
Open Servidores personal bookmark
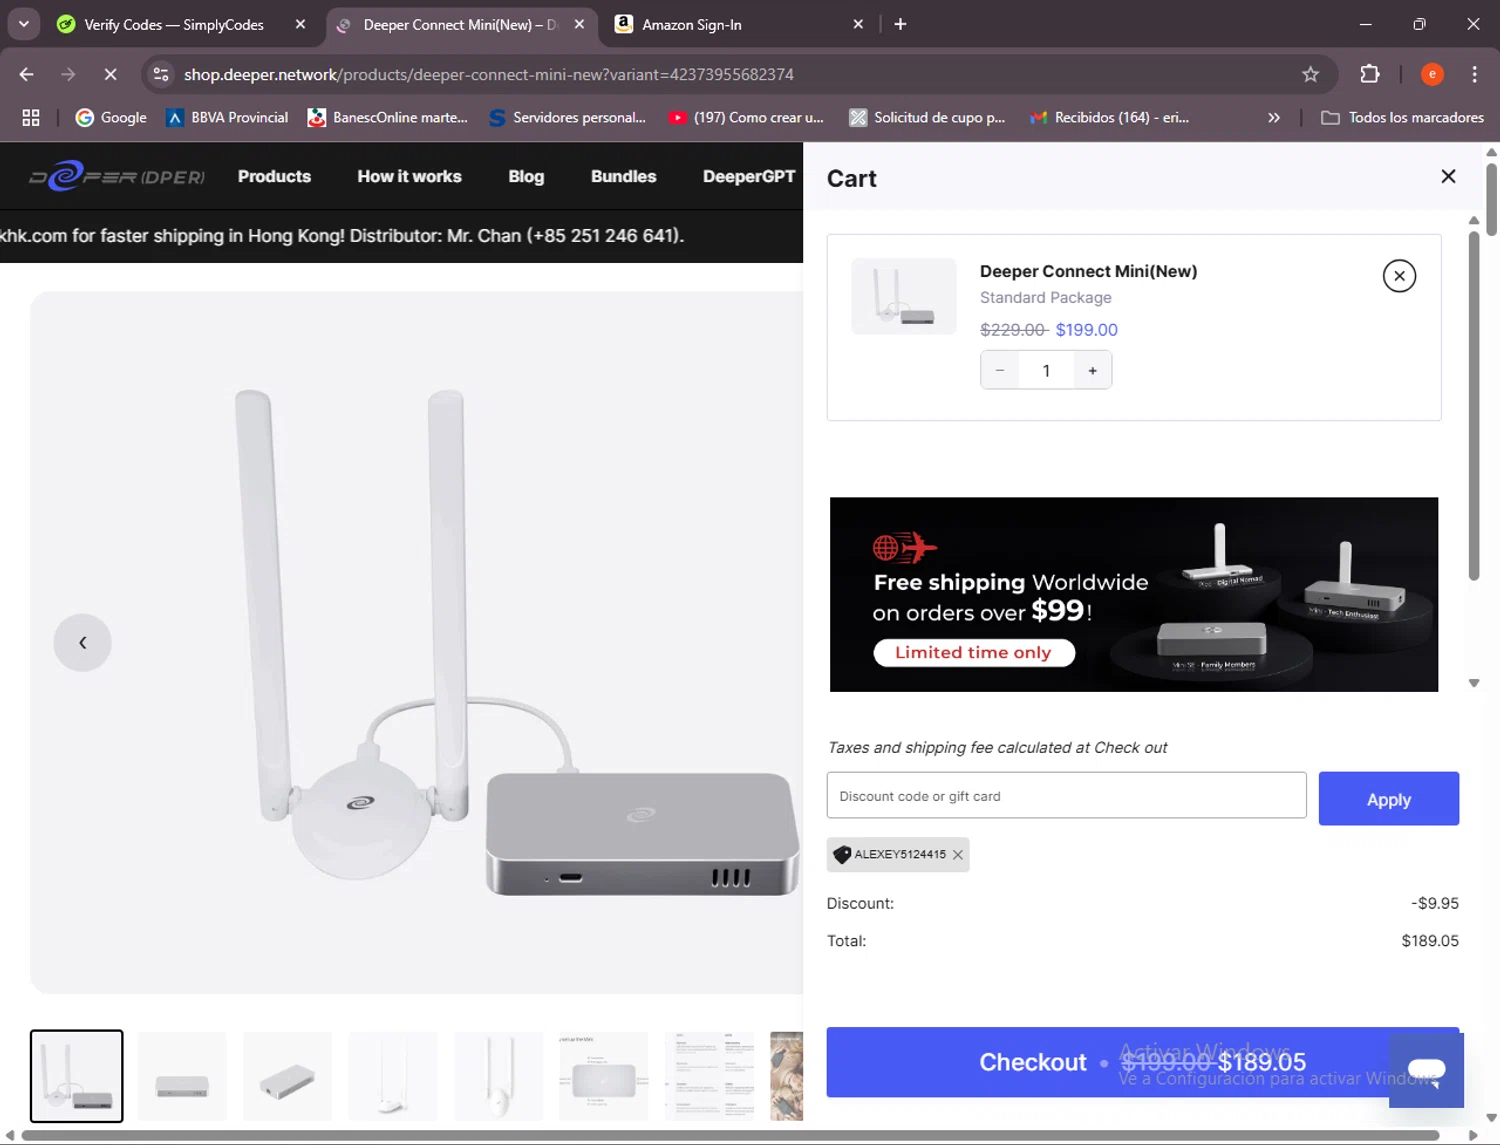click(x=567, y=118)
